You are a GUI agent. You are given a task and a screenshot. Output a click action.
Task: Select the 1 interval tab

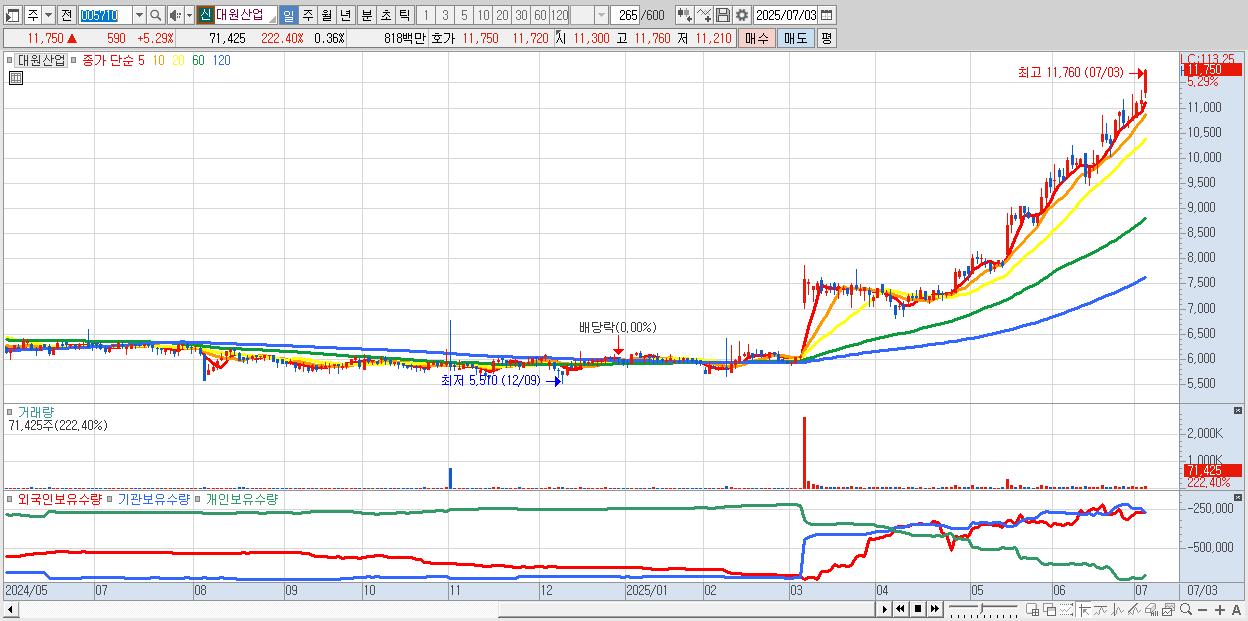(425, 15)
